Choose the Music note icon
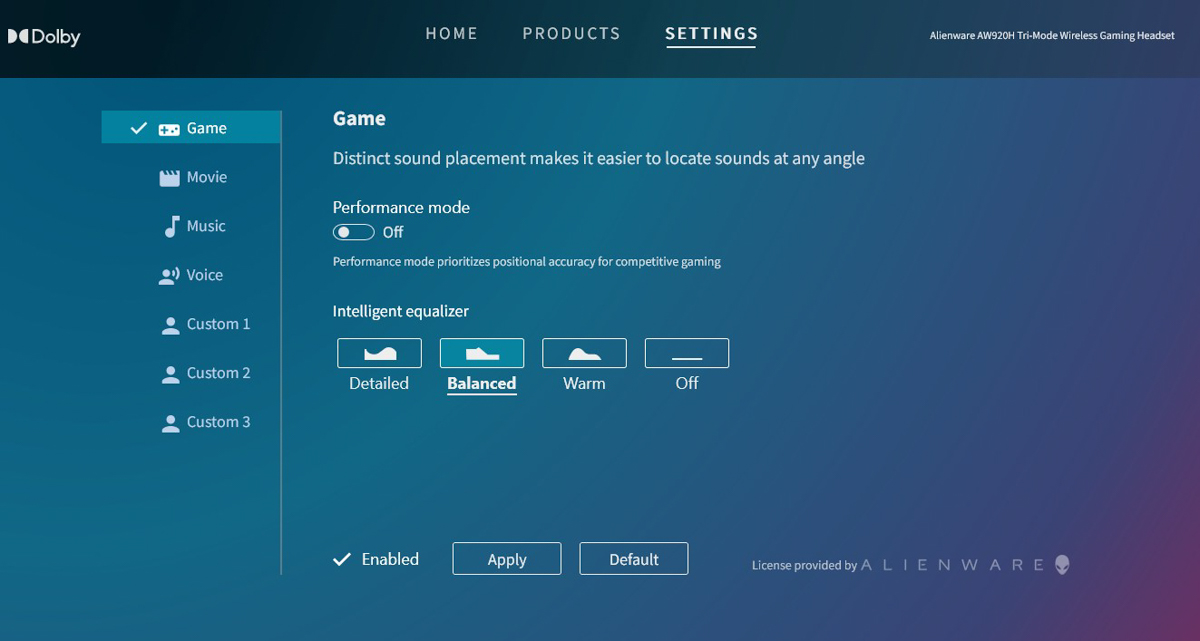The width and height of the screenshot is (1200, 641). pyautogui.click(x=171, y=226)
